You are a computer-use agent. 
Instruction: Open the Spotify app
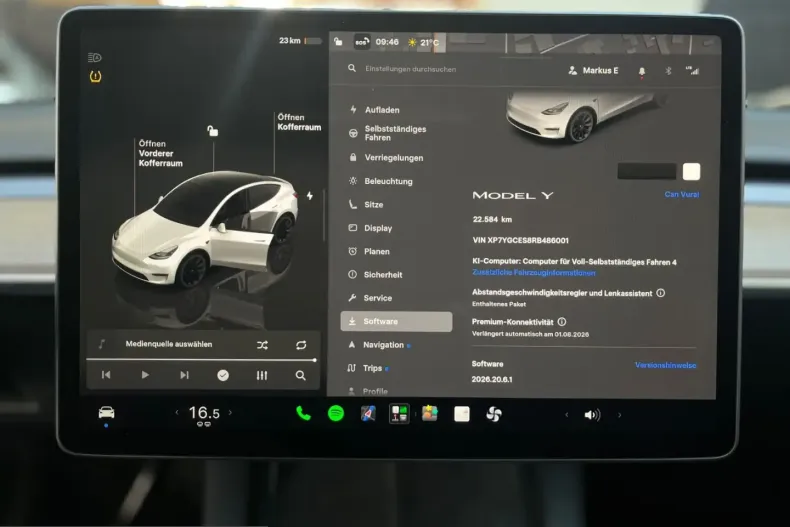tap(336, 414)
